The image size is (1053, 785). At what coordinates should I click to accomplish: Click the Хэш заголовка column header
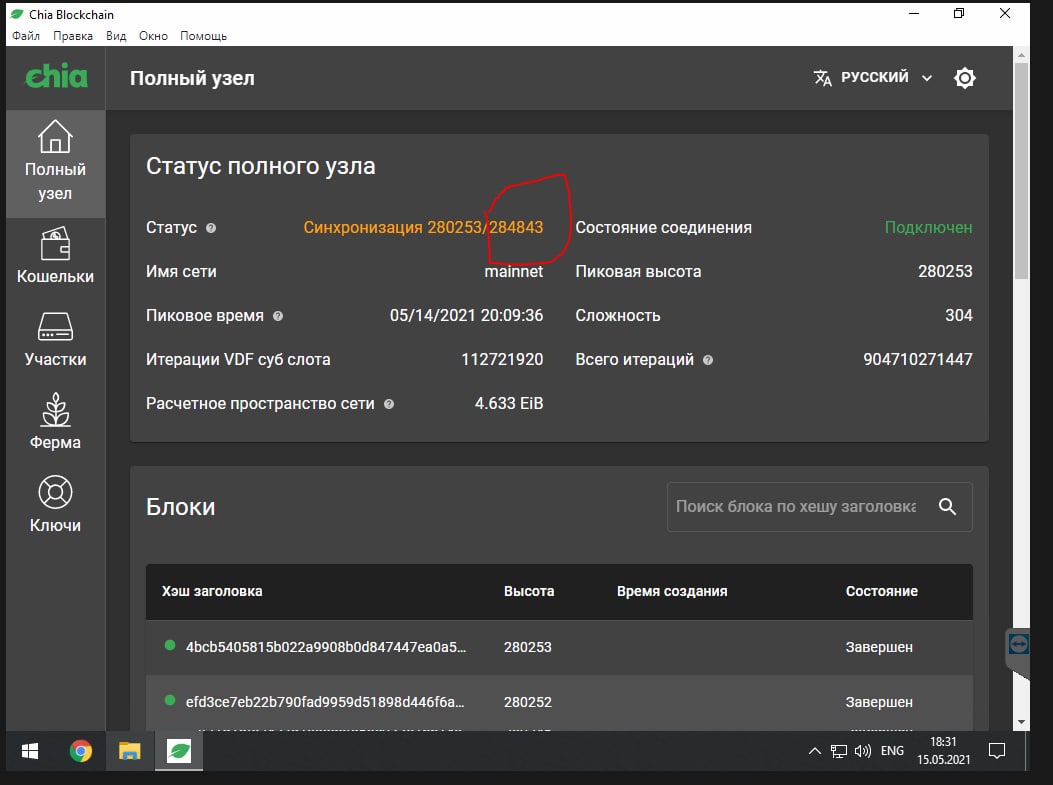point(212,591)
